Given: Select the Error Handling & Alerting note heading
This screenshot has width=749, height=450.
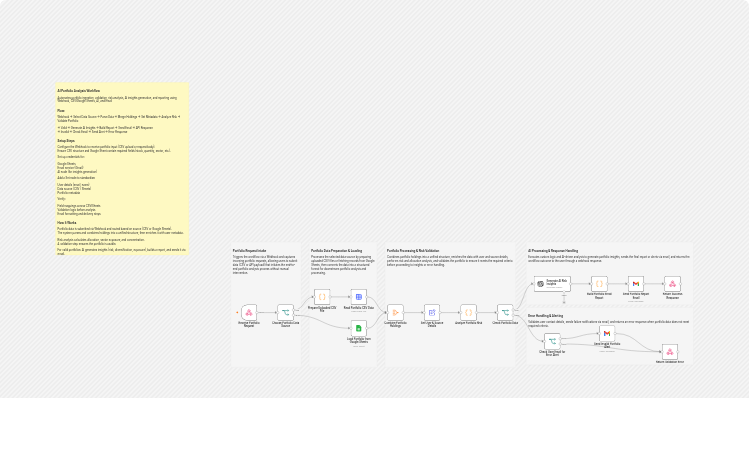Looking at the screenshot, I should tap(545, 316).
